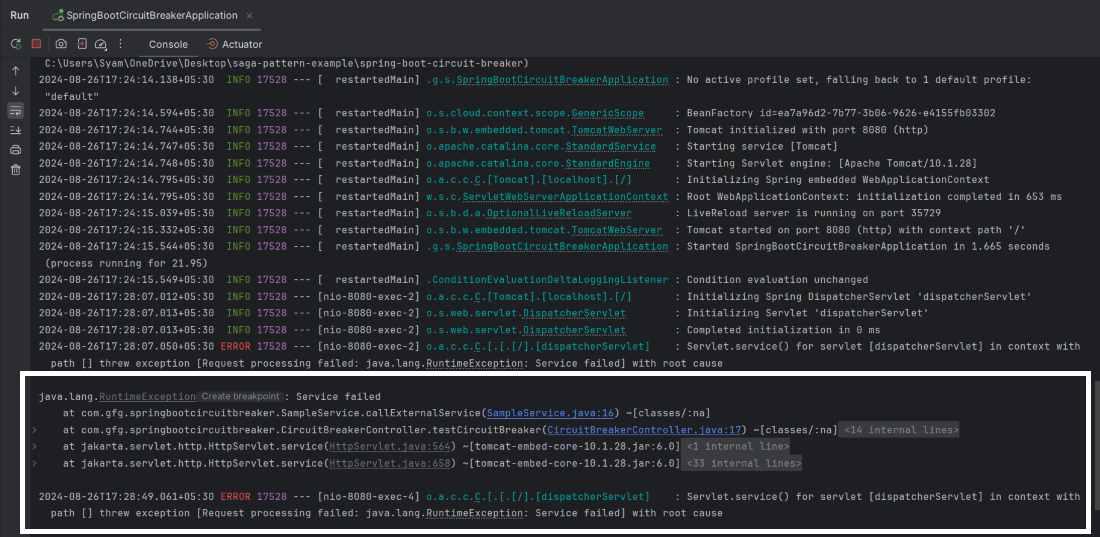Jump up the stack trace with up arrow
The image size is (1100, 537).
[x=15, y=71]
